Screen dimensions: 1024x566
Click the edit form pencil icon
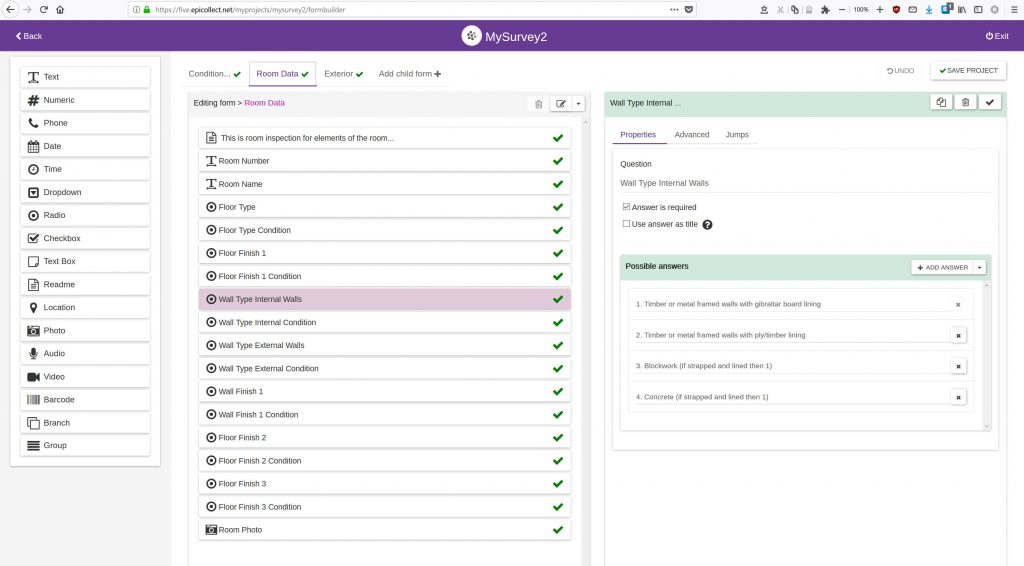point(561,103)
